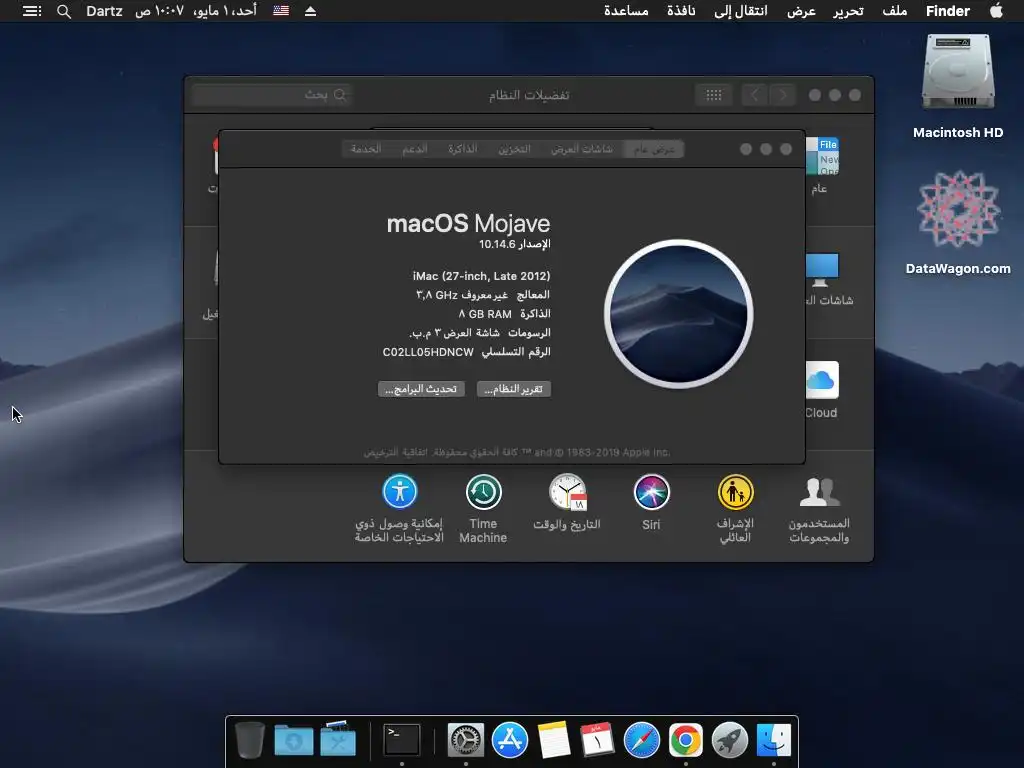Viewport: 1024px width, 768px height.
Task: Click iMac (27-inch, Late 2012) text
Action: pyautogui.click(x=481, y=276)
